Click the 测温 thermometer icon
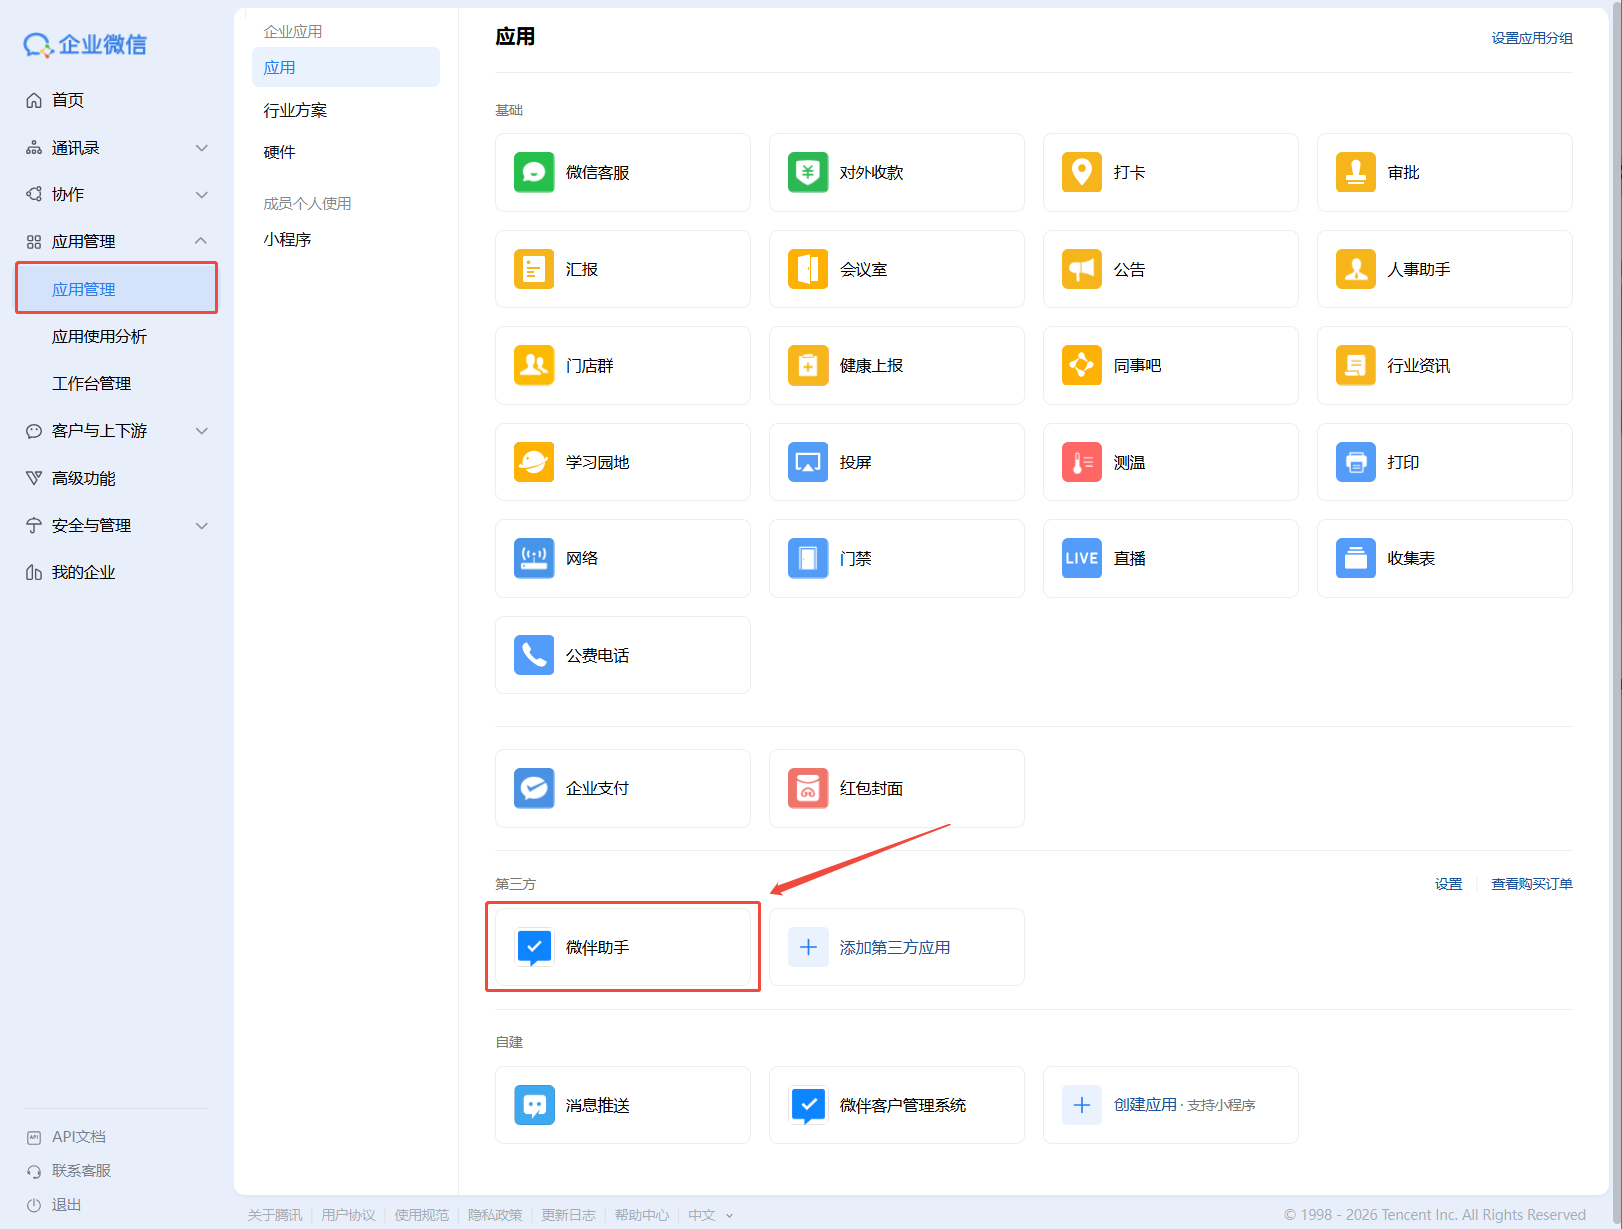Screen dimensions: 1622x1229 pos(1082,462)
